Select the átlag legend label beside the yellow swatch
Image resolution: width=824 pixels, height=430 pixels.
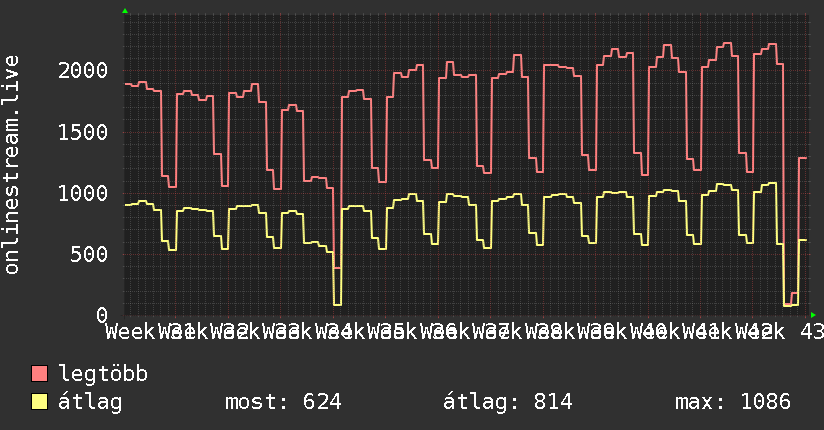pyautogui.click(x=90, y=402)
